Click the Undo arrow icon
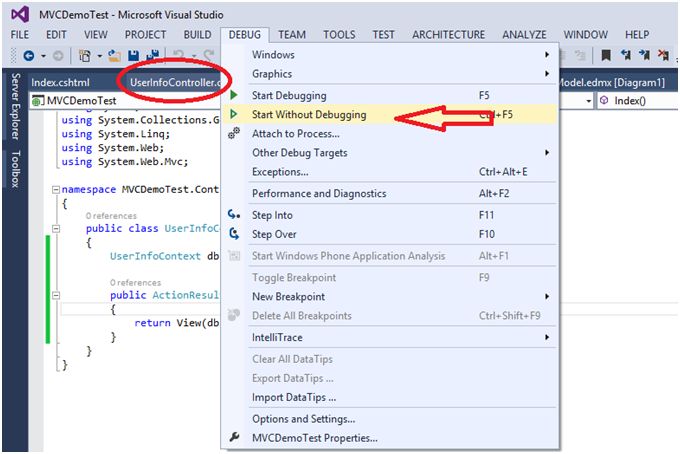The width and height of the screenshot is (680, 454). click(178, 55)
